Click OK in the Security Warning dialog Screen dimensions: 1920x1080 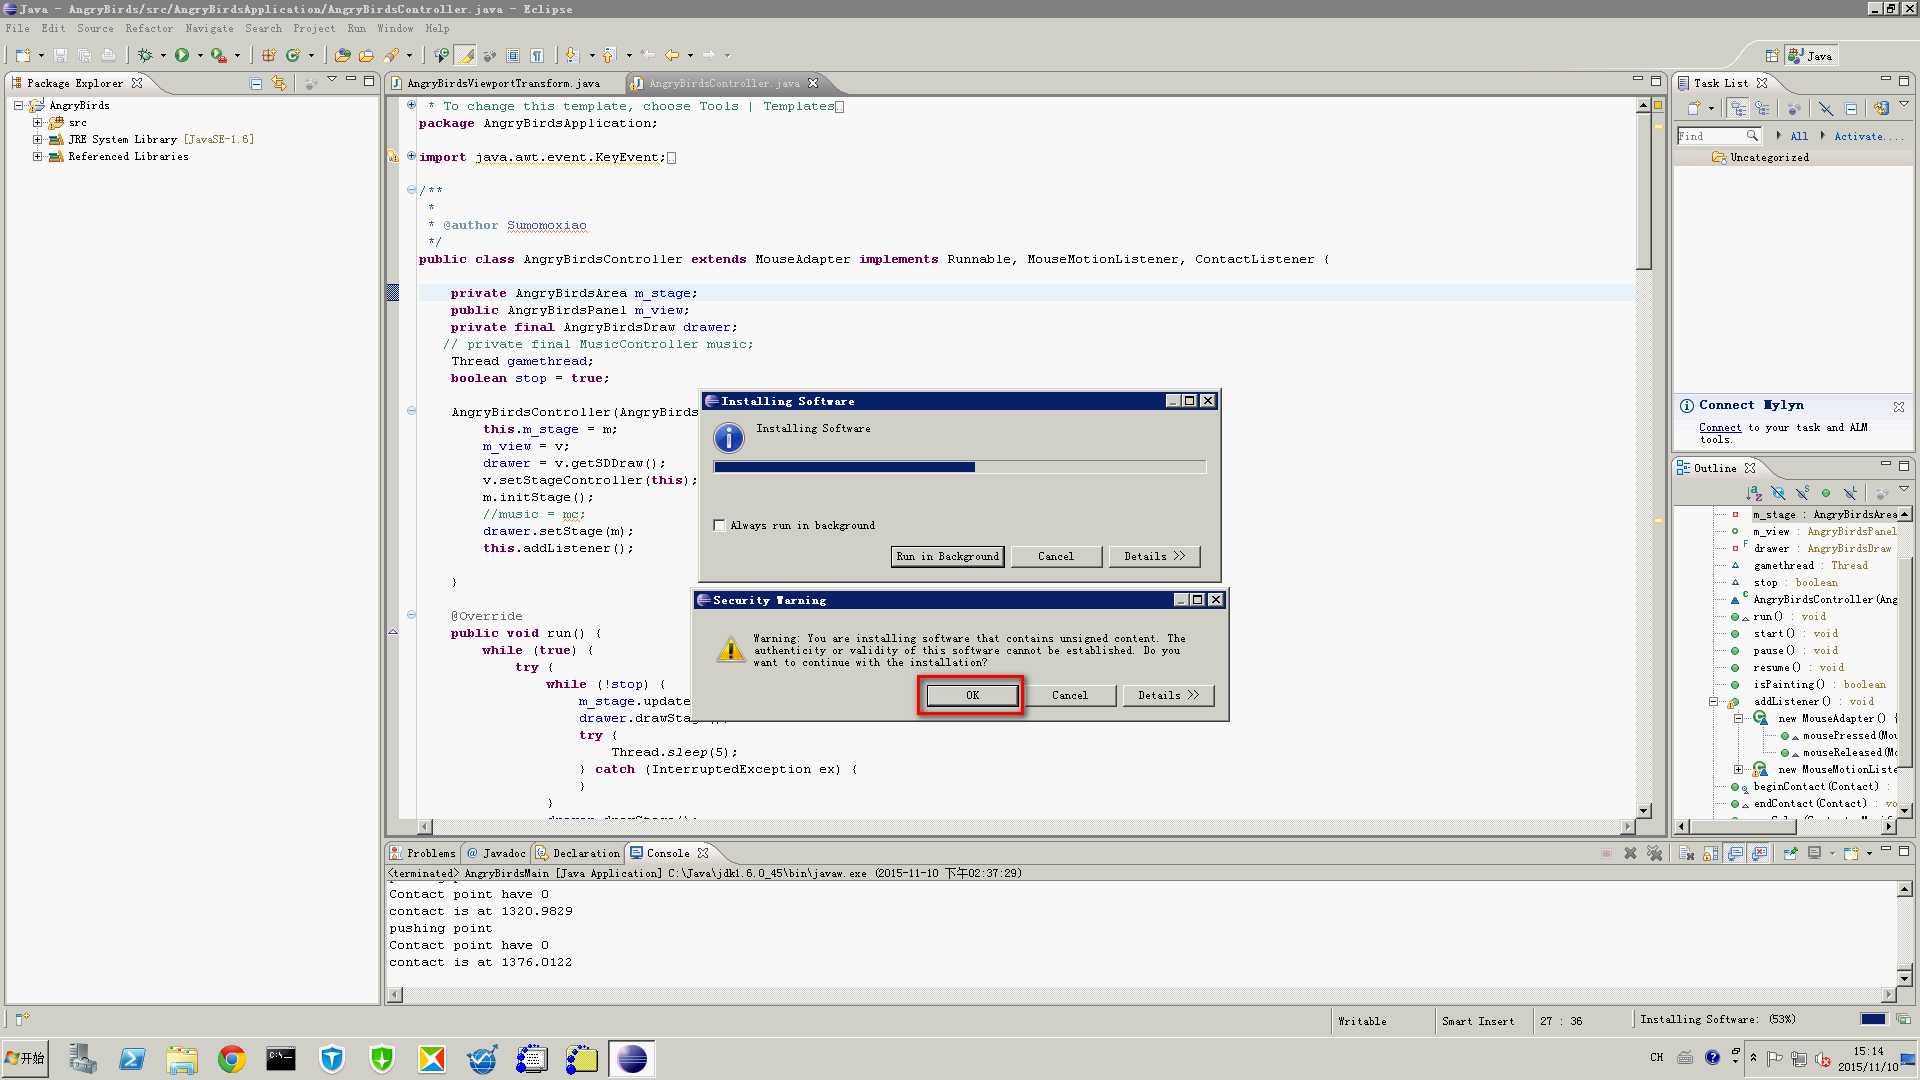(x=972, y=695)
